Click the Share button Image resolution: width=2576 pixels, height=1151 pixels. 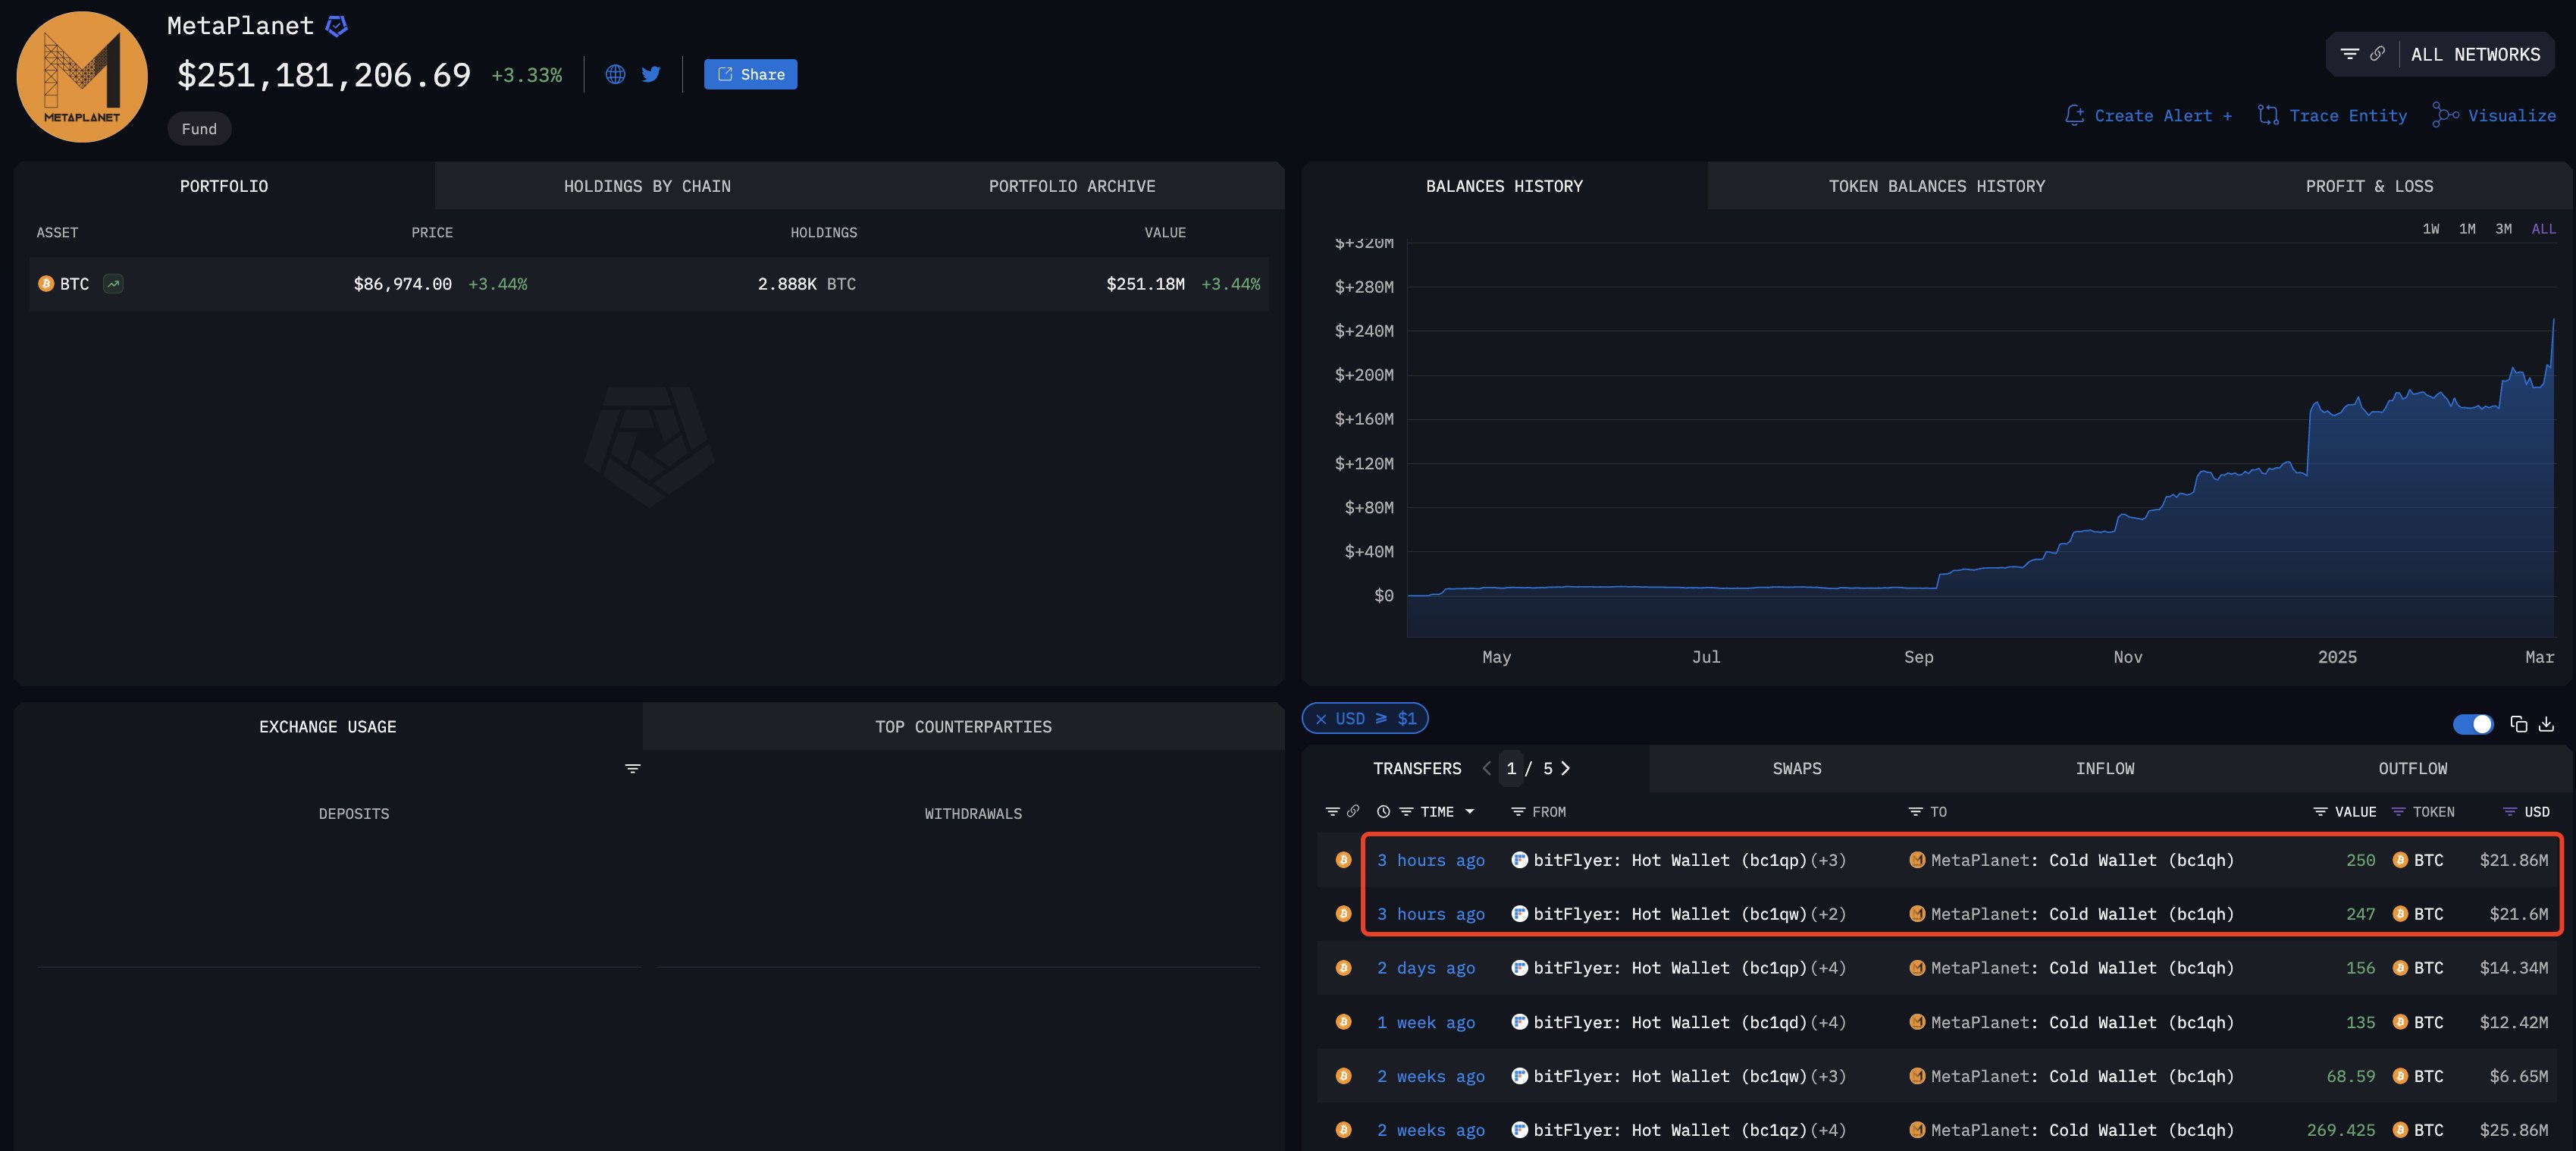749,74
